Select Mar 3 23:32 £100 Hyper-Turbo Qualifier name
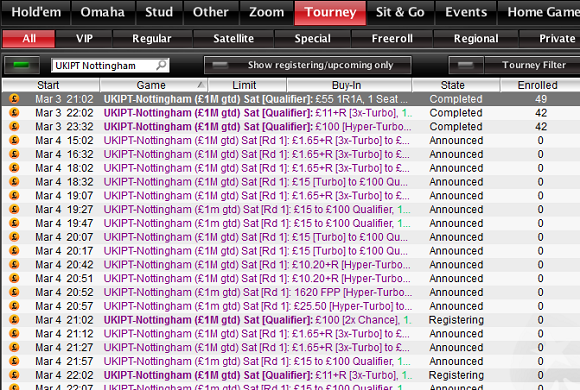 257,127
